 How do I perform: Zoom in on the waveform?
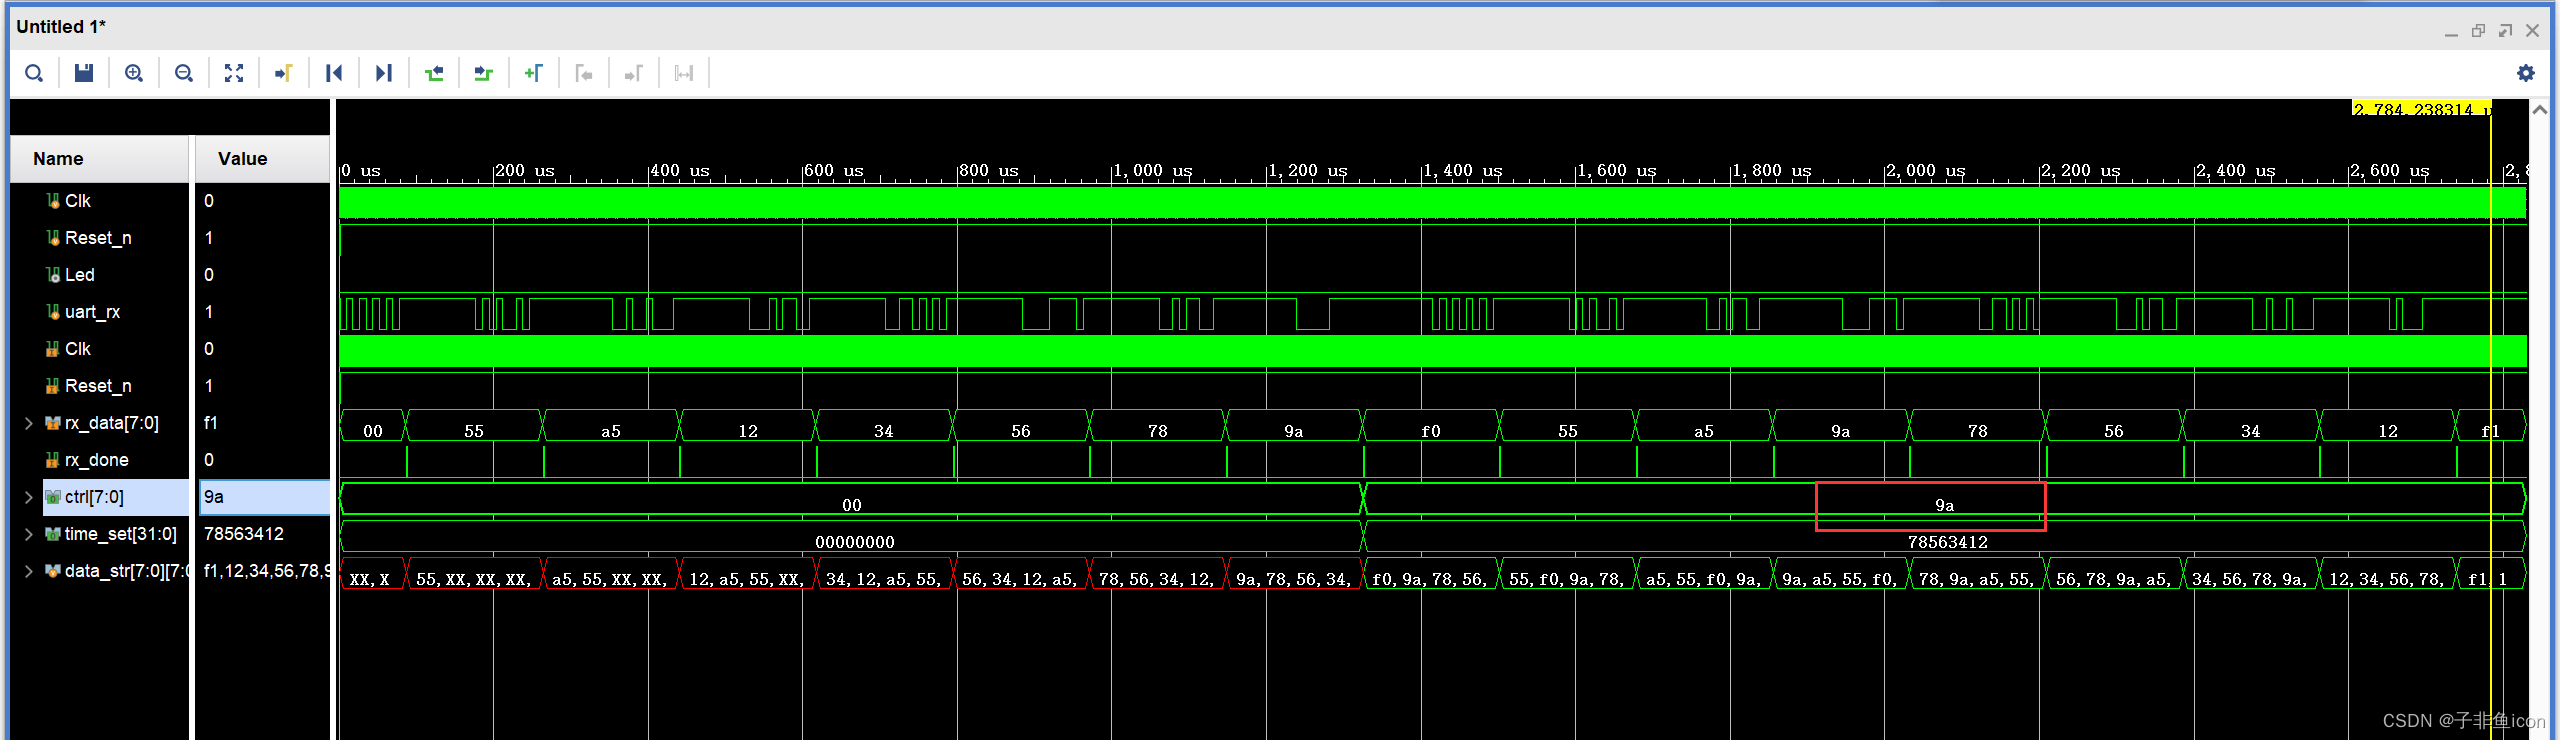[x=134, y=73]
